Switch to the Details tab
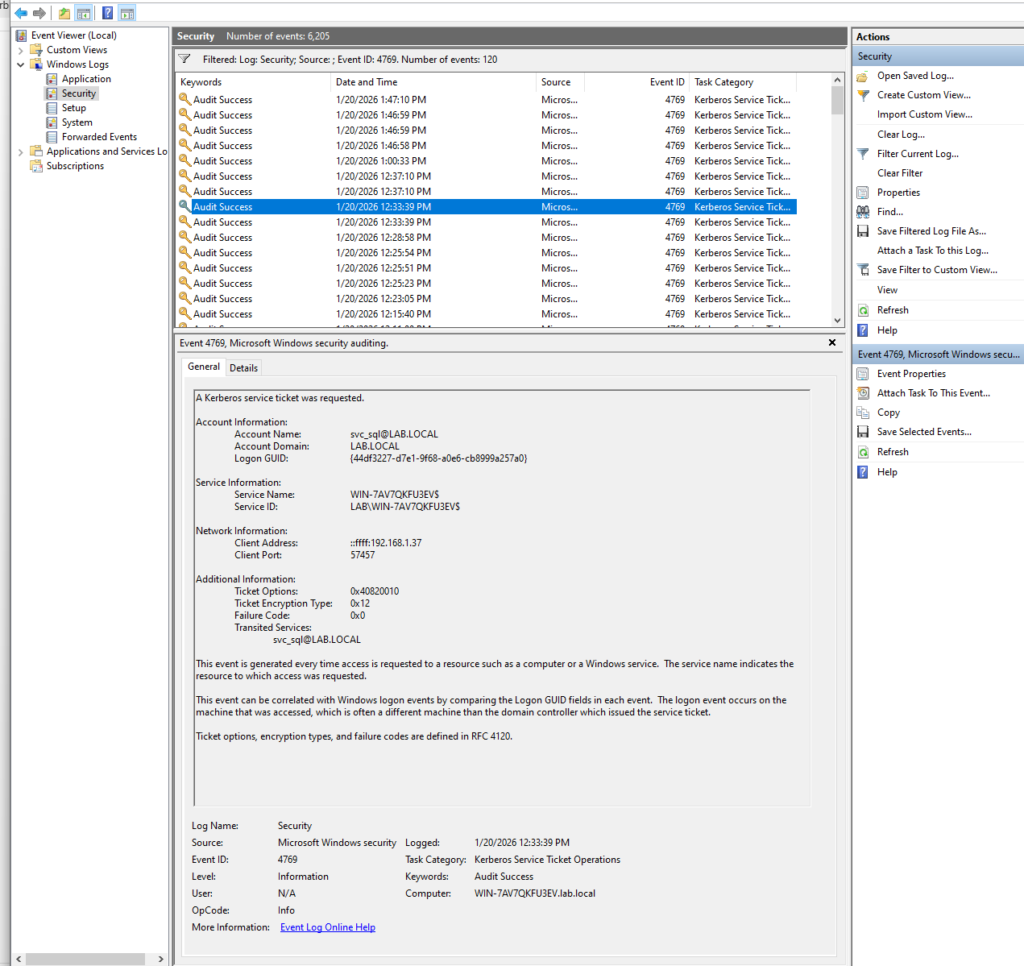Image resolution: width=1024 pixels, height=966 pixels. point(244,368)
